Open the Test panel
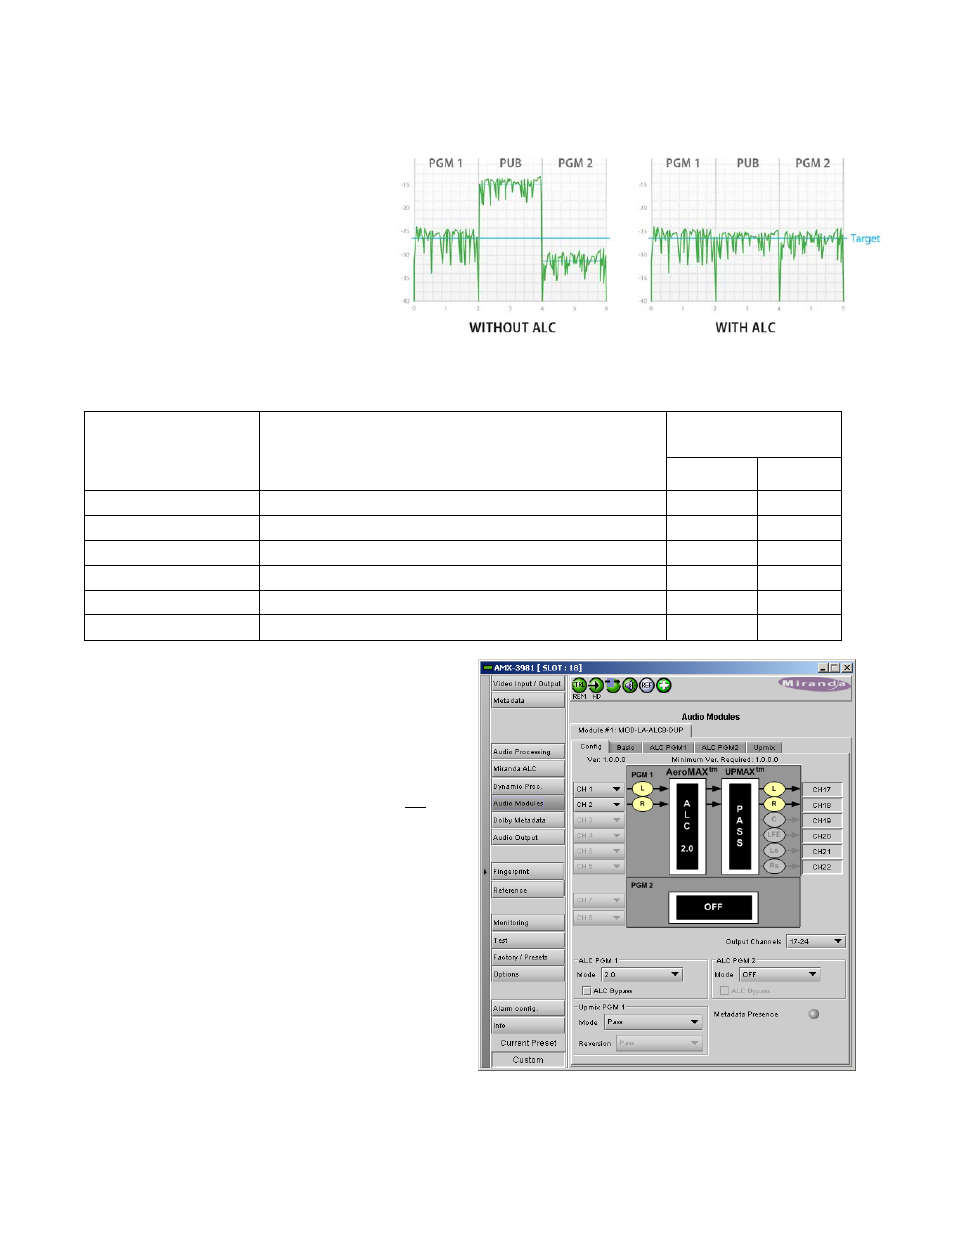This screenshot has height=1235, width=954. point(528,941)
